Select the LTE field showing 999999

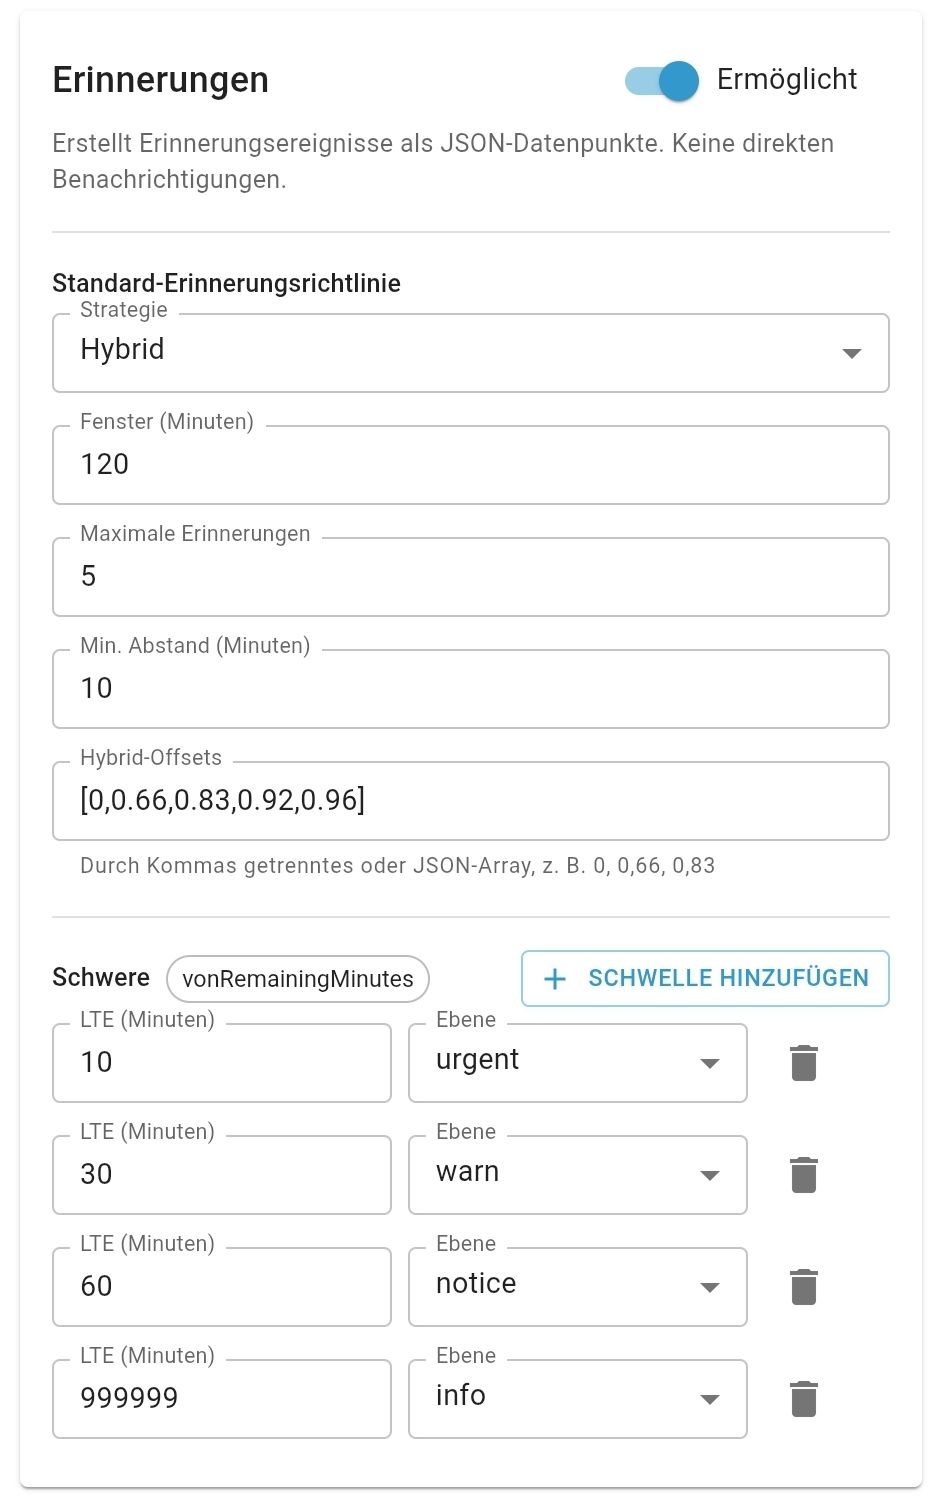coord(221,1398)
